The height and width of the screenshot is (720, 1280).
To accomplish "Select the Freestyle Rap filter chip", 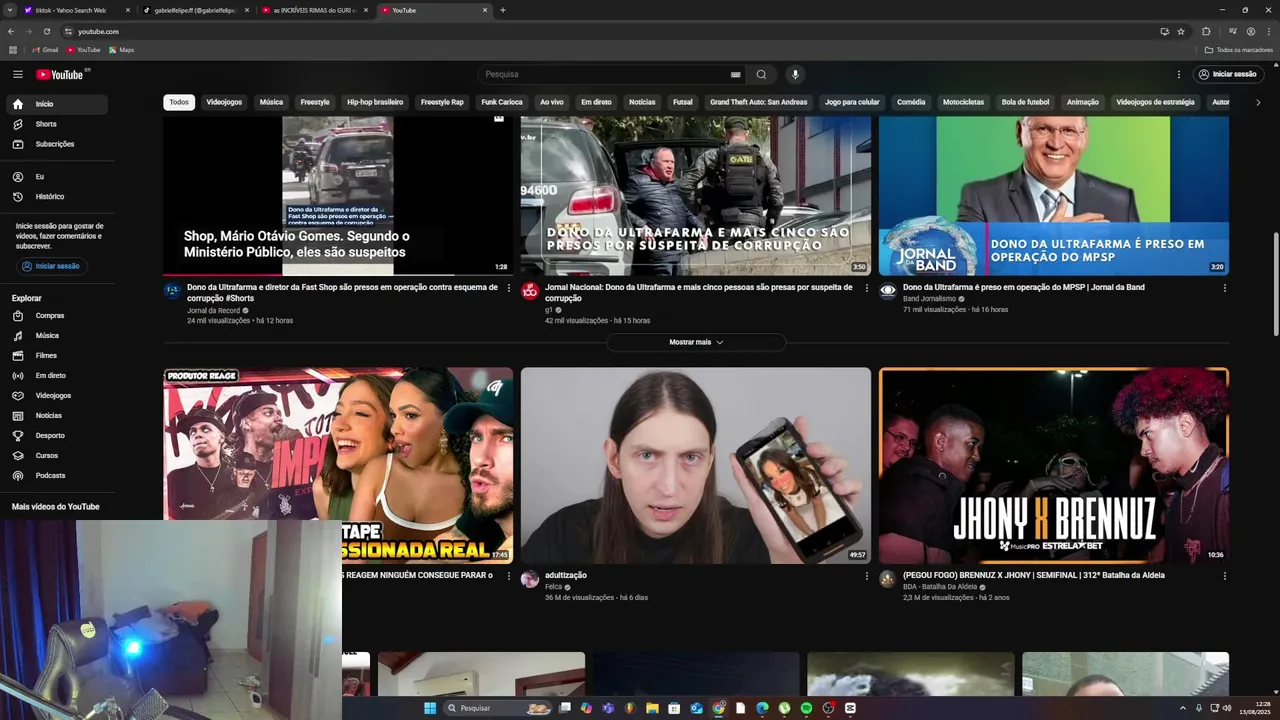I will [442, 102].
